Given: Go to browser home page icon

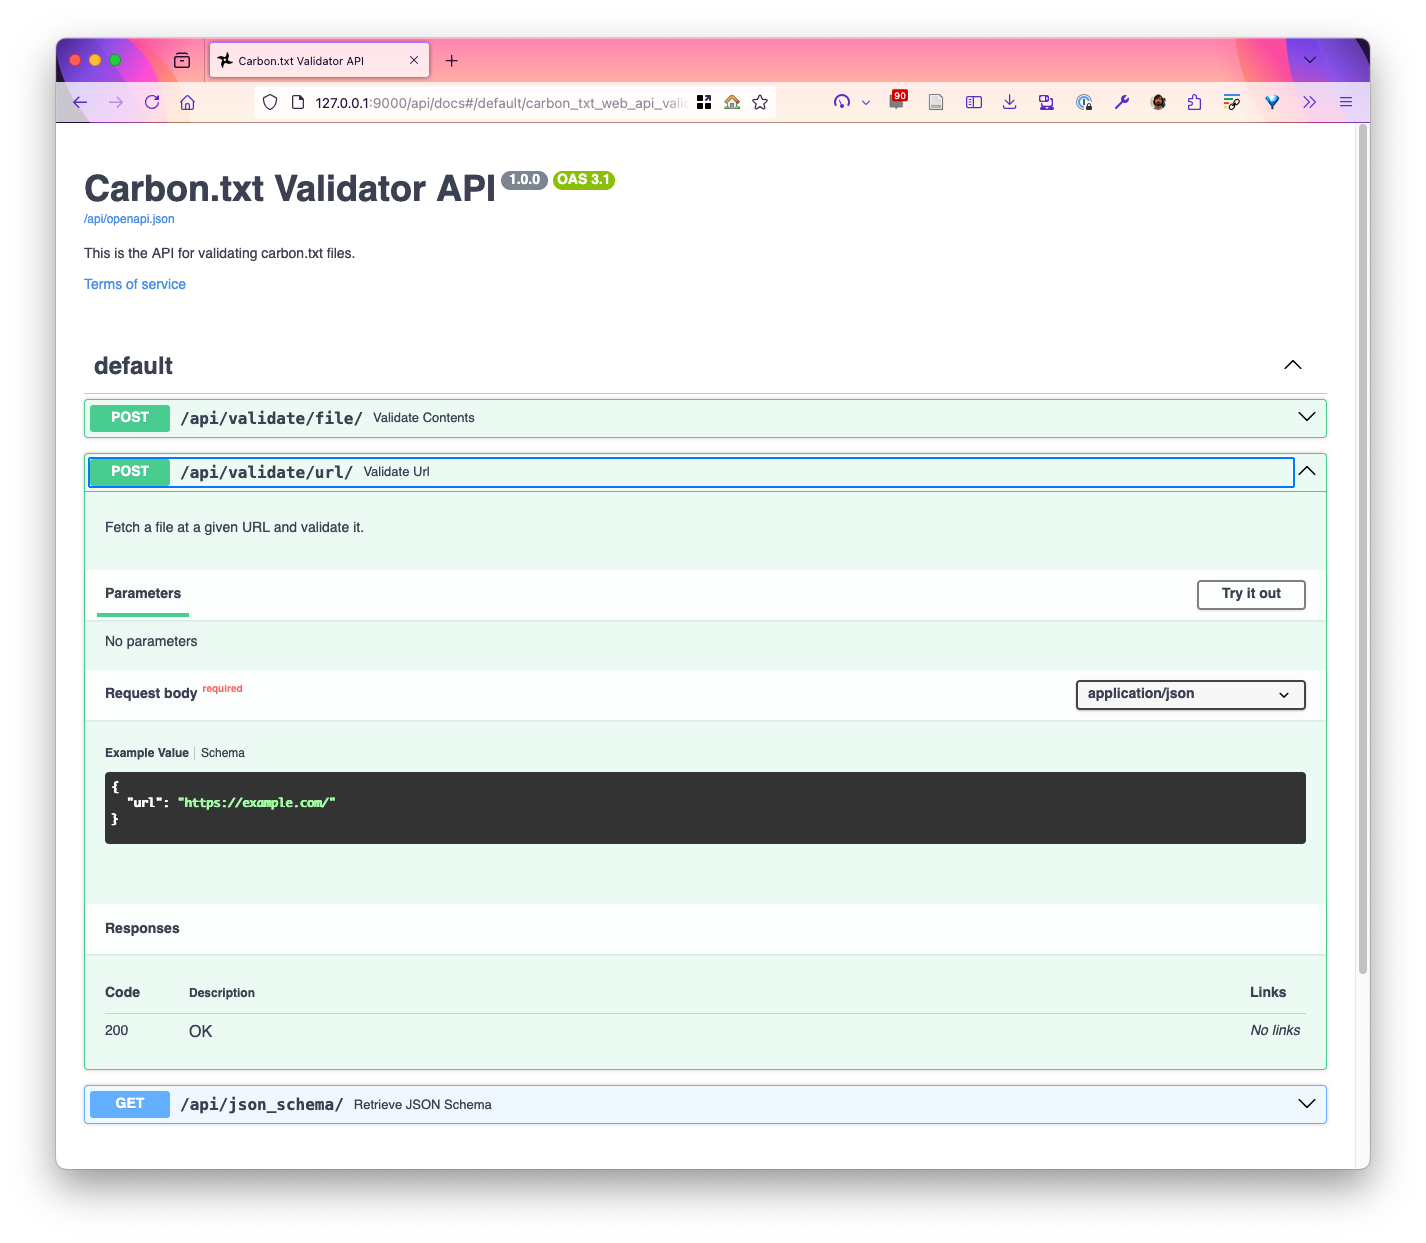Looking at the screenshot, I should tap(187, 102).
